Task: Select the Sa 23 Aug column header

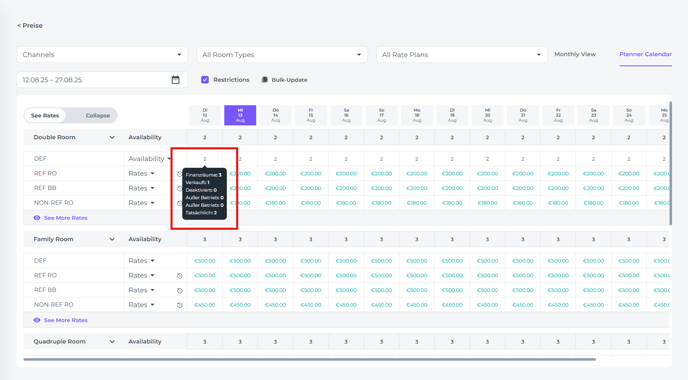Action: click(x=593, y=115)
